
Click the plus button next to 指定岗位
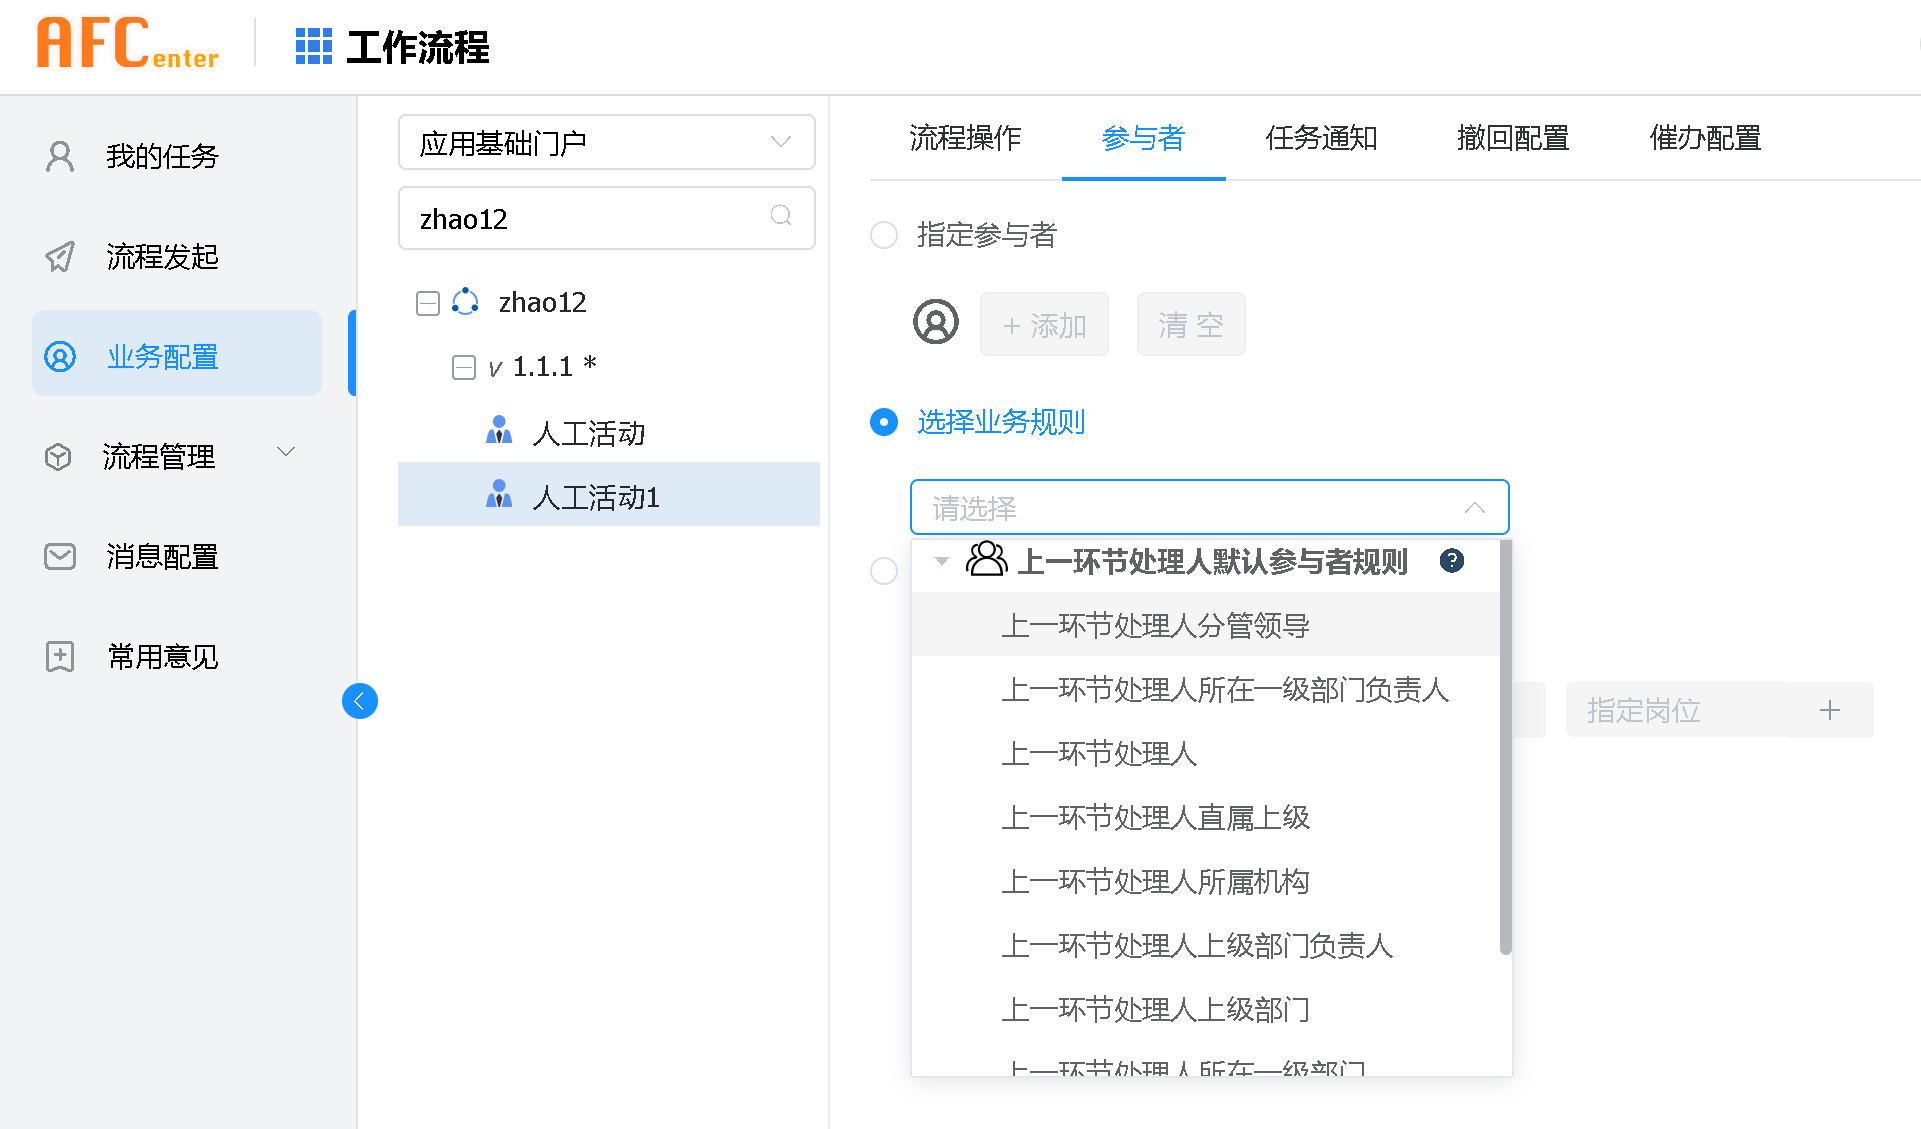pyautogui.click(x=1830, y=710)
